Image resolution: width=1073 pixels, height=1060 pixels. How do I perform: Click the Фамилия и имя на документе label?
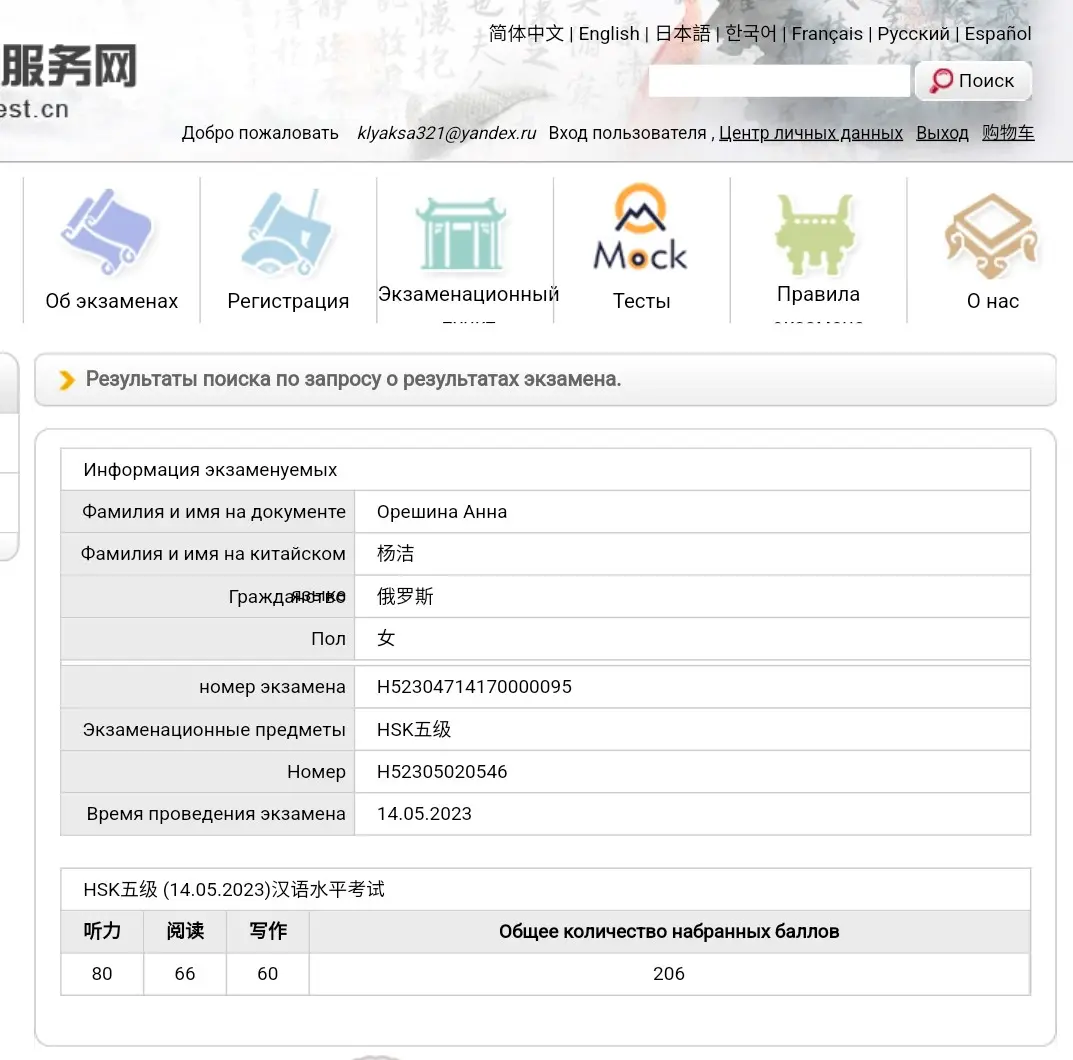click(214, 512)
